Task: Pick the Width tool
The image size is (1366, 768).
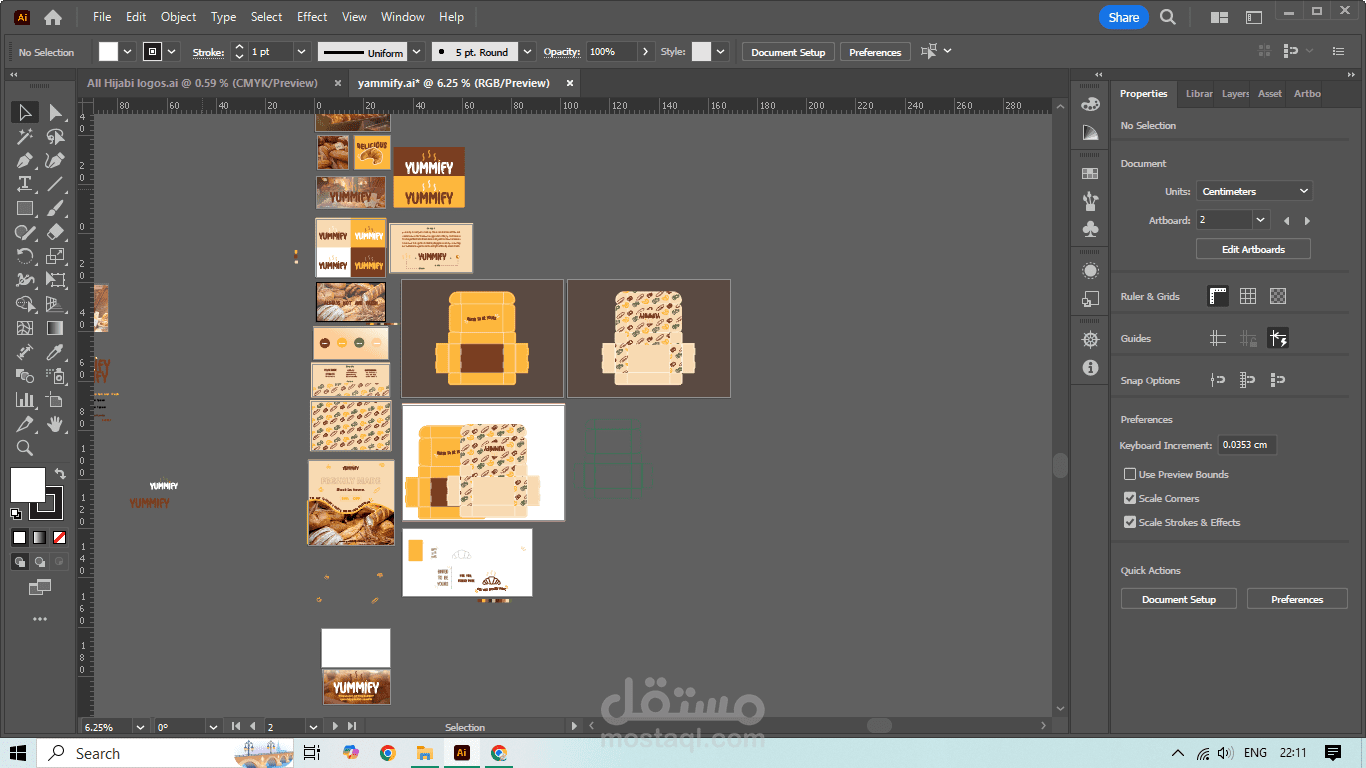Action: pyautogui.click(x=25, y=280)
